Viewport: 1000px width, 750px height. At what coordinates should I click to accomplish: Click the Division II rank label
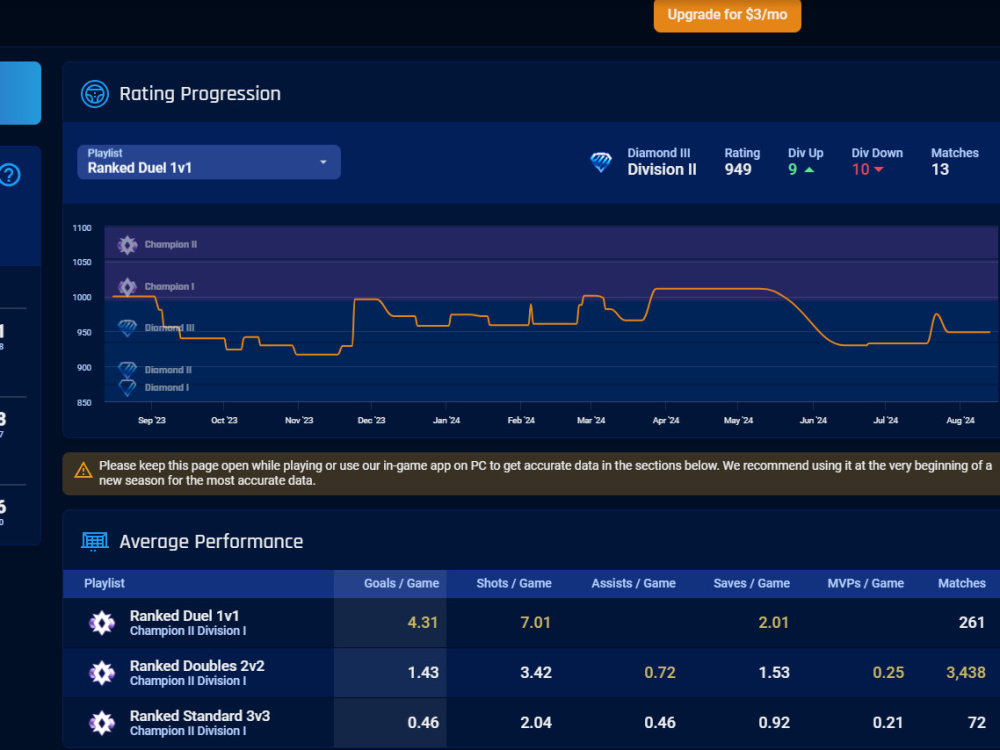pyautogui.click(x=661, y=170)
